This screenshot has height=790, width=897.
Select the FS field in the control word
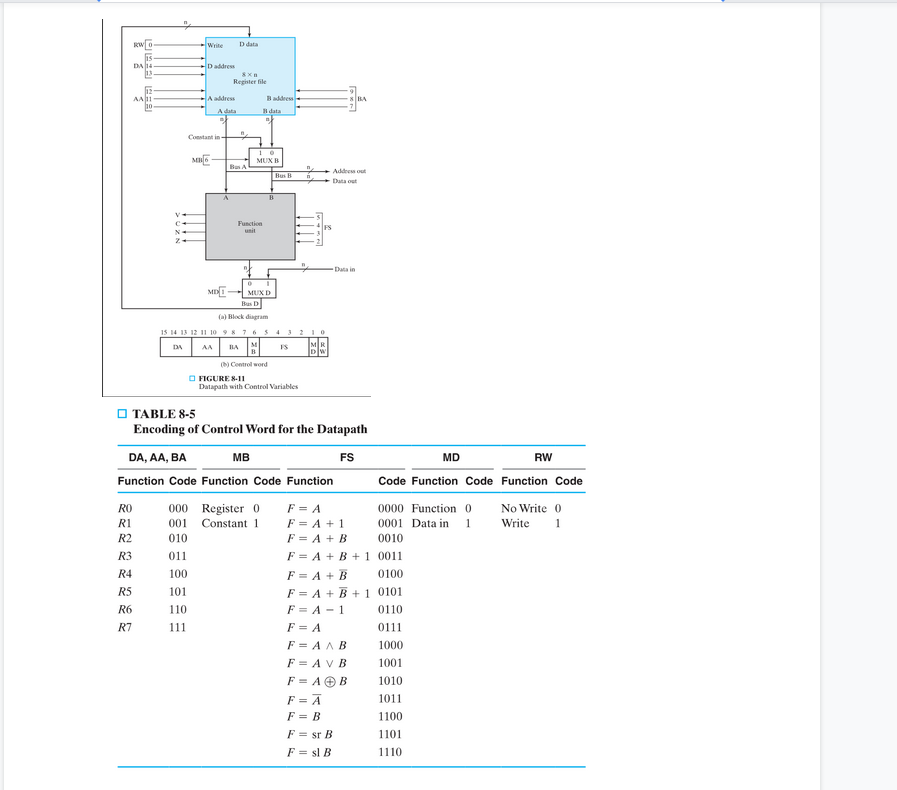click(x=283, y=347)
